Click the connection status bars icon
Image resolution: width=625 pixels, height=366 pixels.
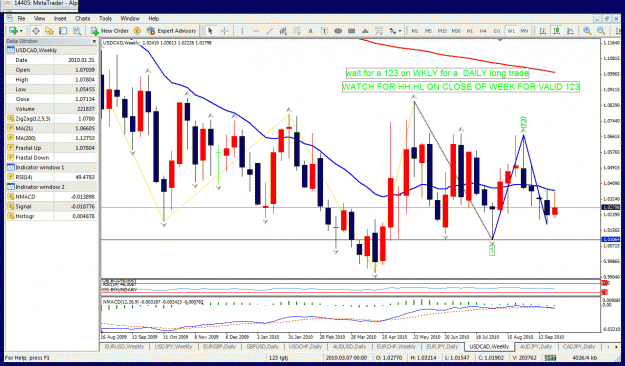click(549, 358)
